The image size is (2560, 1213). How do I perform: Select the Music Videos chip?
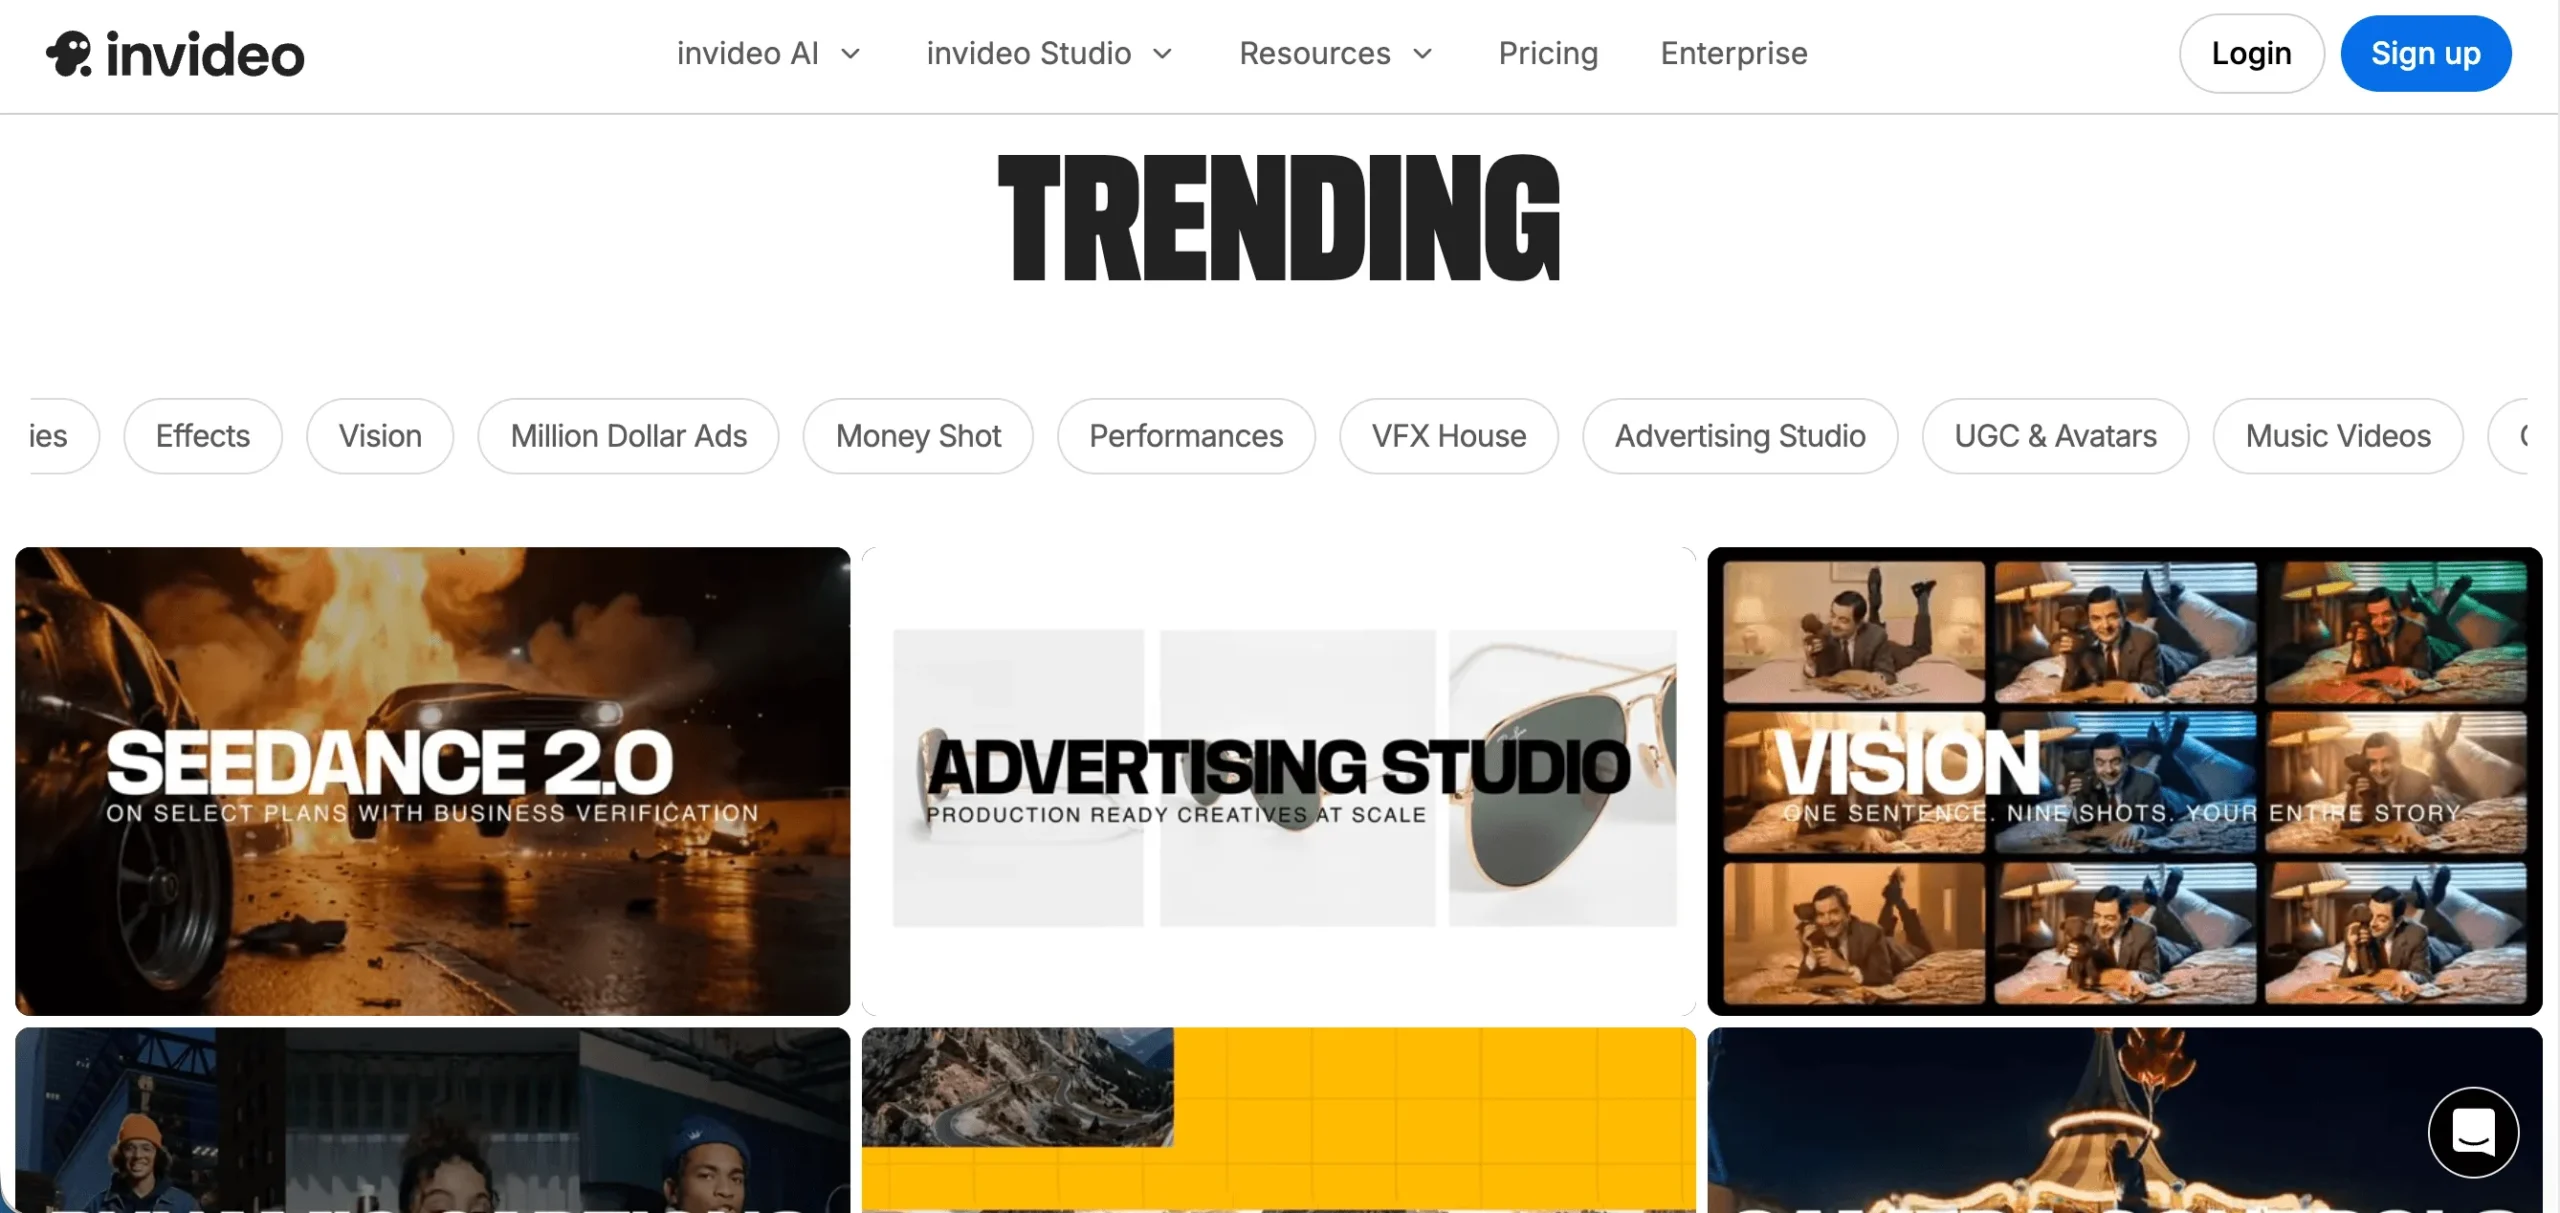tap(2337, 436)
